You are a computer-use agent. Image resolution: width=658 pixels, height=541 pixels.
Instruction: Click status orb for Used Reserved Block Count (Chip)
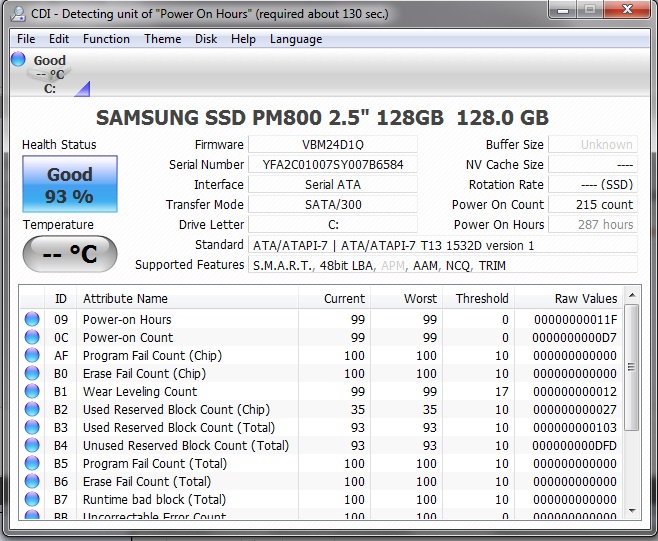[32, 410]
